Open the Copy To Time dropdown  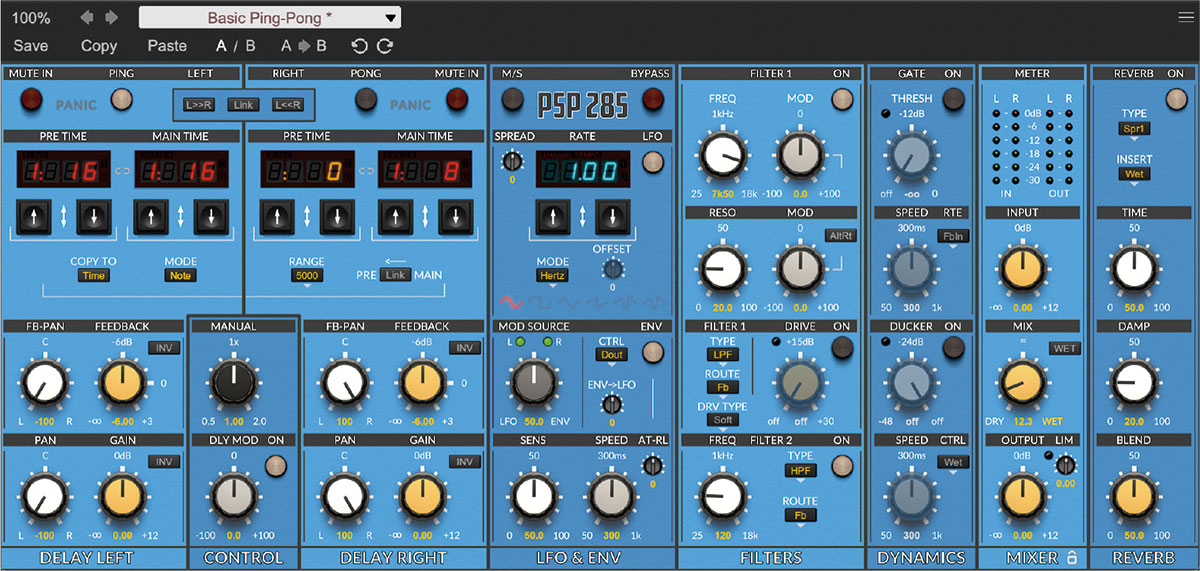pyautogui.click(x=94, y=276)
